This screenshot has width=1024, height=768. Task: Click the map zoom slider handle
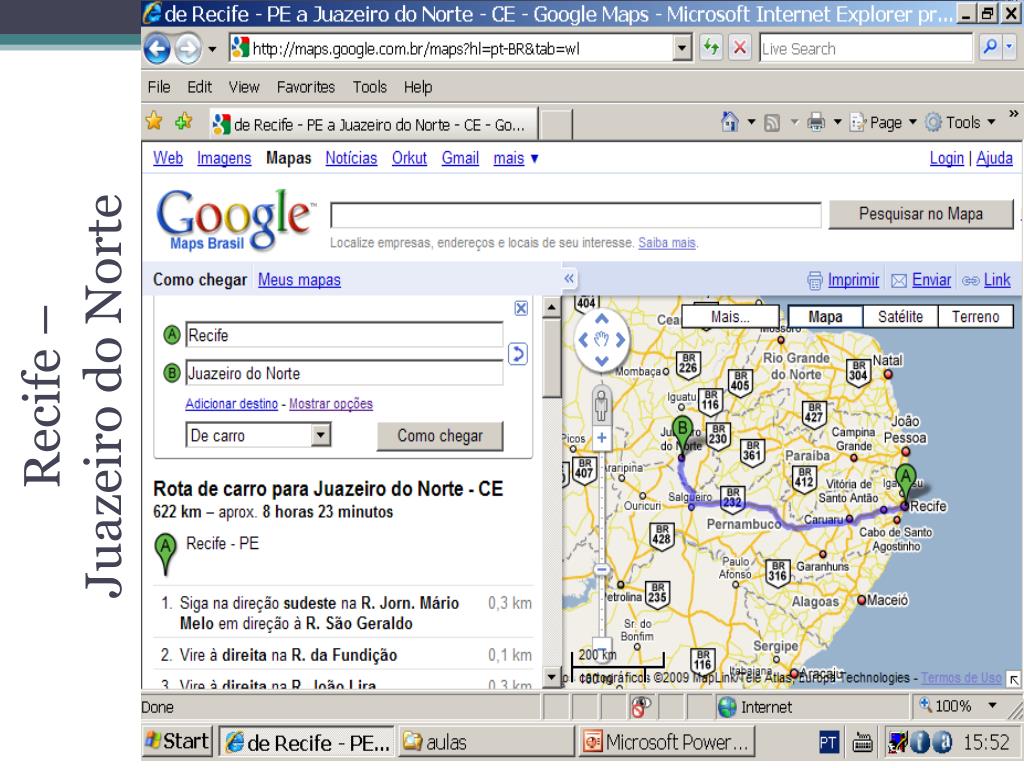coord(601,569)
